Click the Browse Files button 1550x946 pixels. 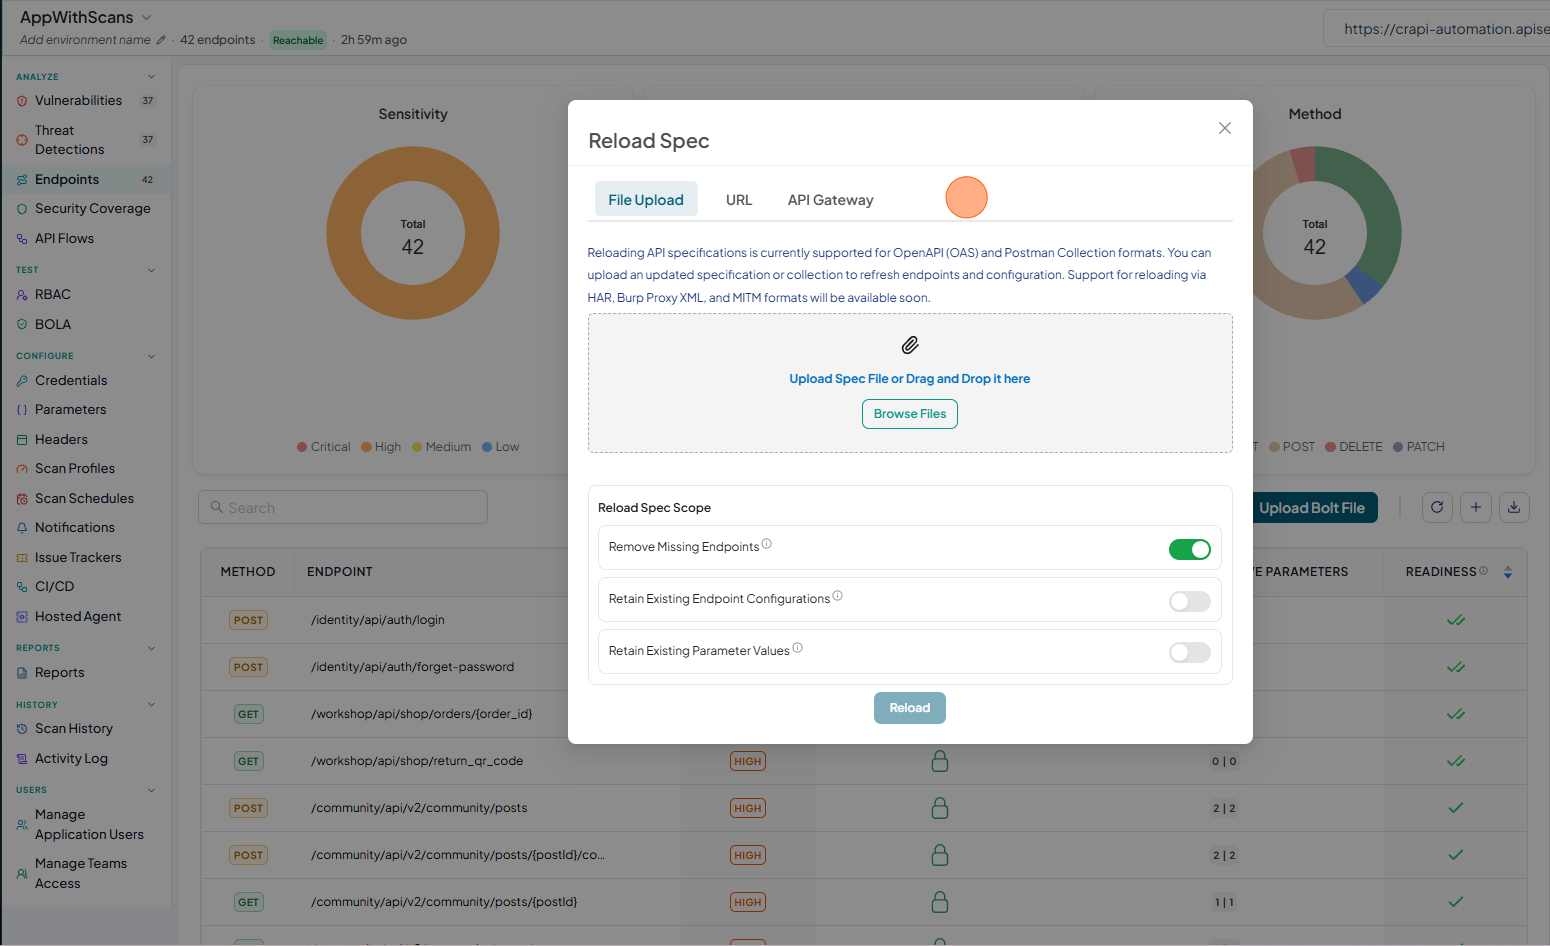tap(910, 414)
